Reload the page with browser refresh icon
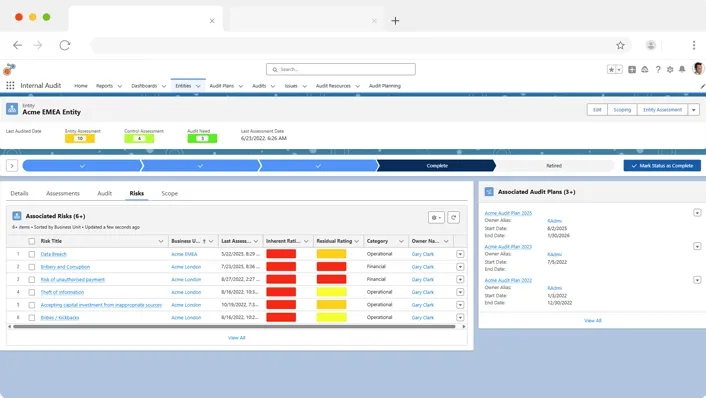Viewport: 706px width, 398px height. pos(65,45)
